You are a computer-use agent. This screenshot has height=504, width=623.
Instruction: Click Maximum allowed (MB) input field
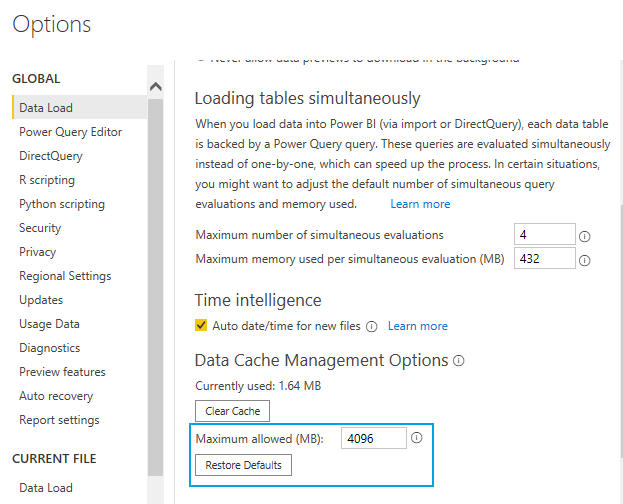pos(373,438)
